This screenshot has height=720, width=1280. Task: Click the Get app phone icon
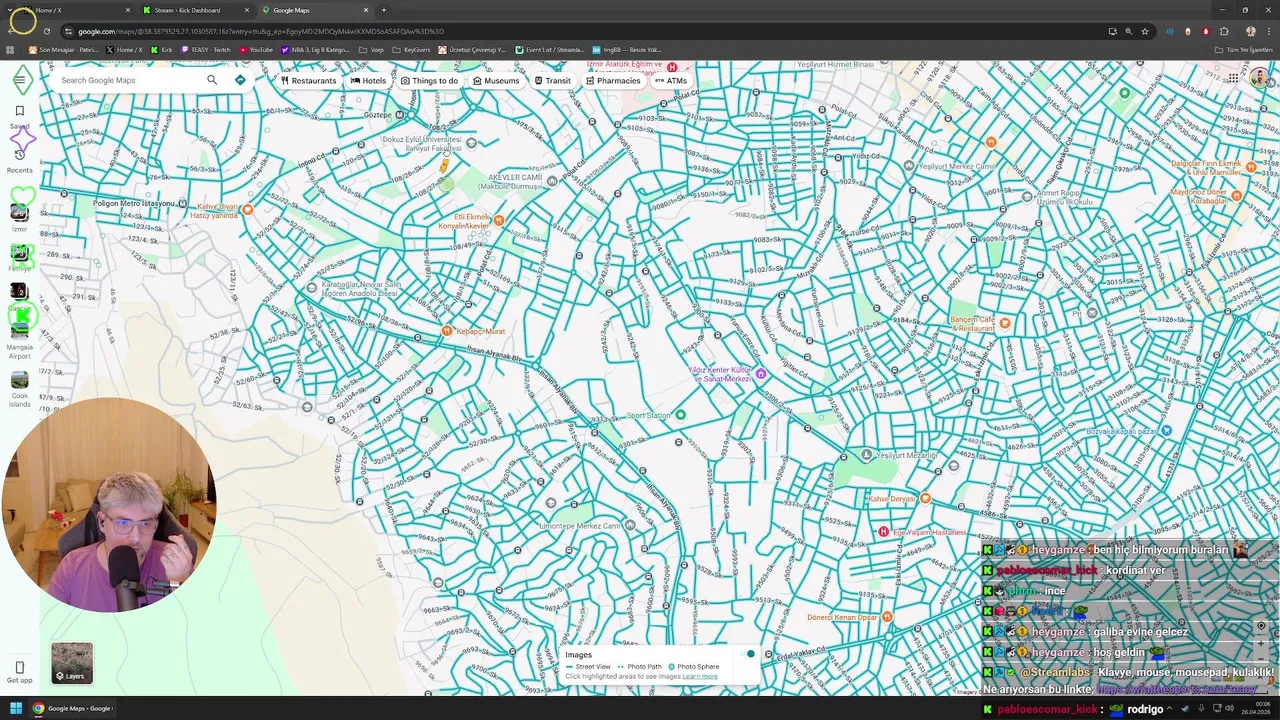pyautogui.click(x=19, y=667)
